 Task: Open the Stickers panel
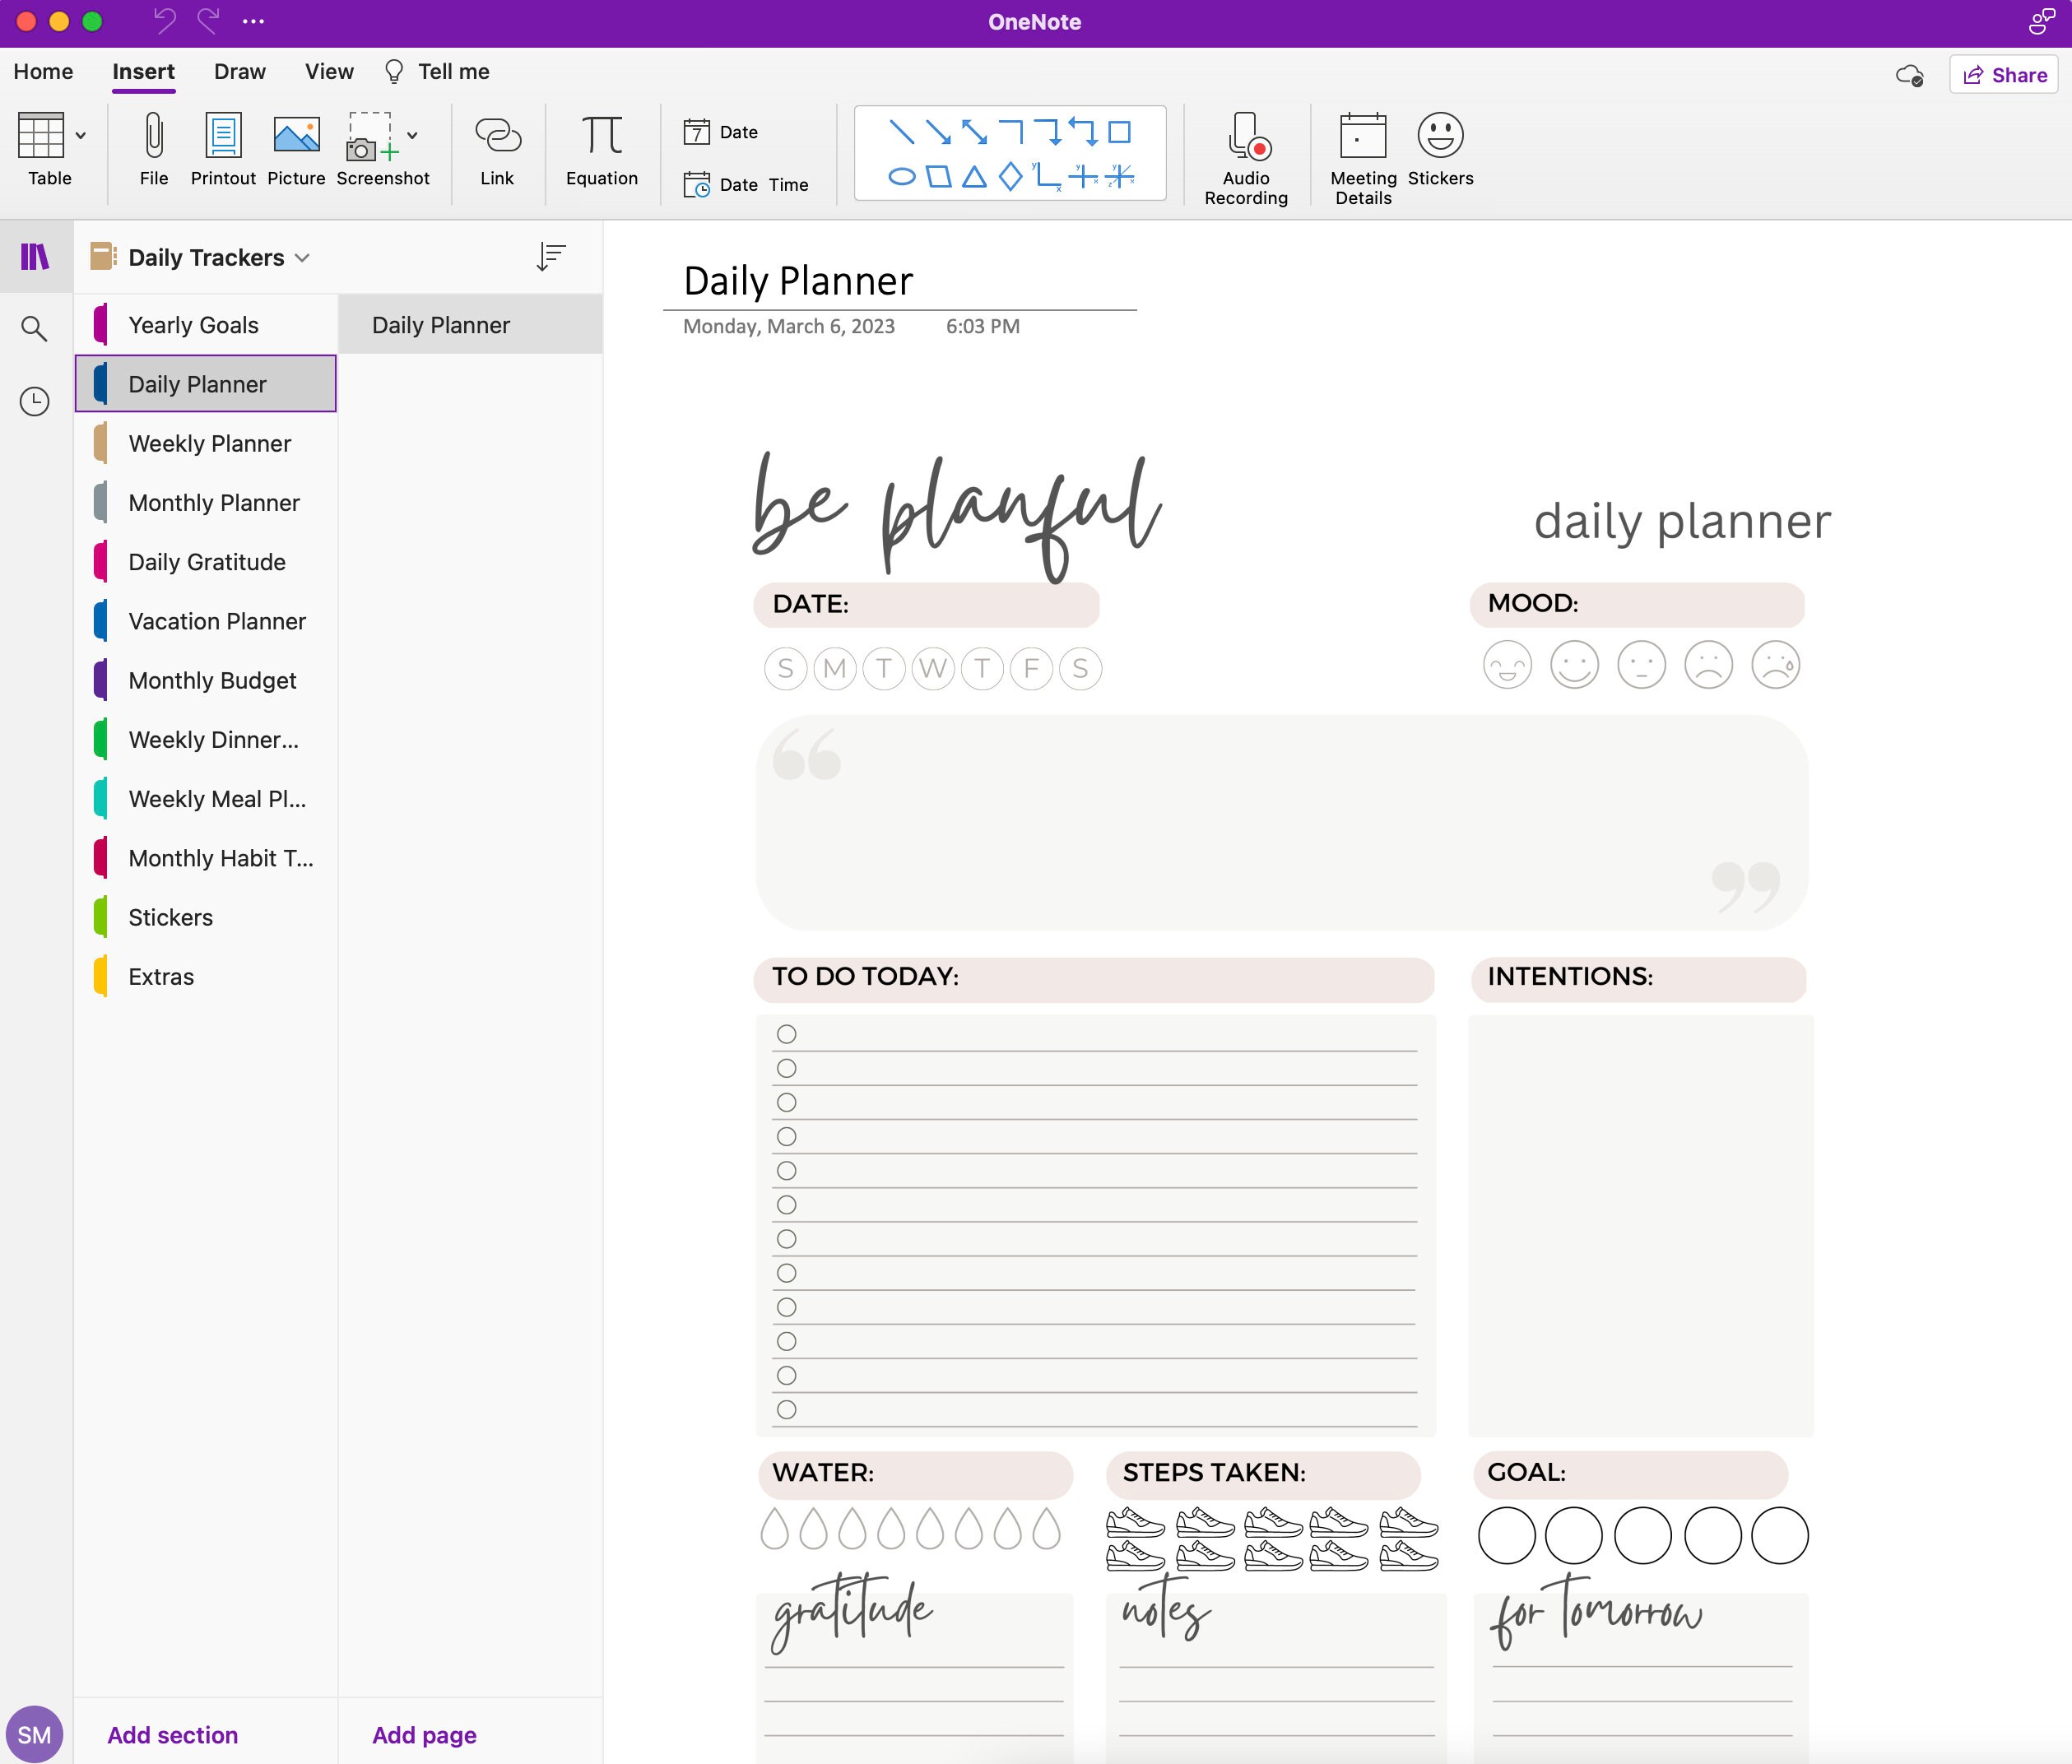1440,150
